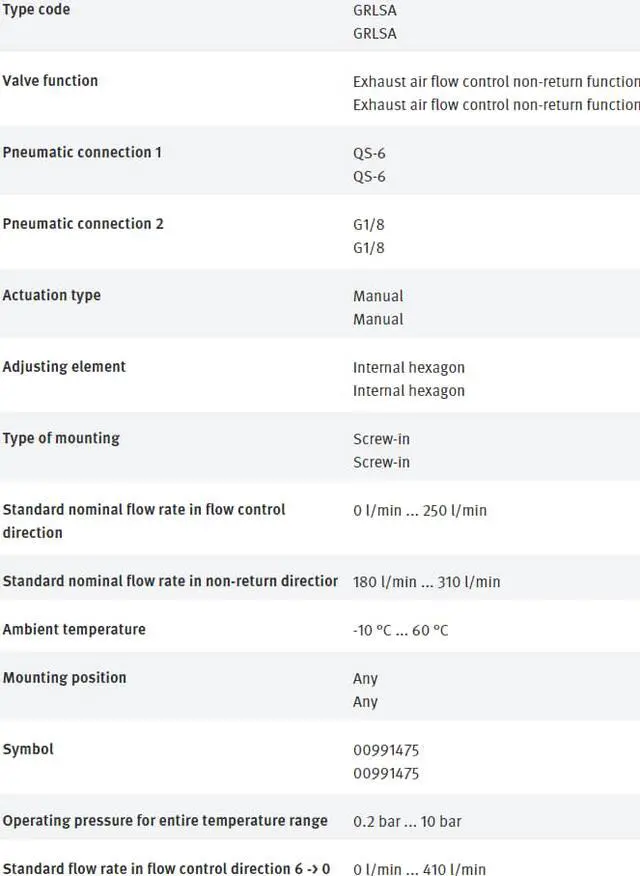The image size is (640, 876).
Task: Click the -10 °C ... 60 °C value
Action: (400, 630)
